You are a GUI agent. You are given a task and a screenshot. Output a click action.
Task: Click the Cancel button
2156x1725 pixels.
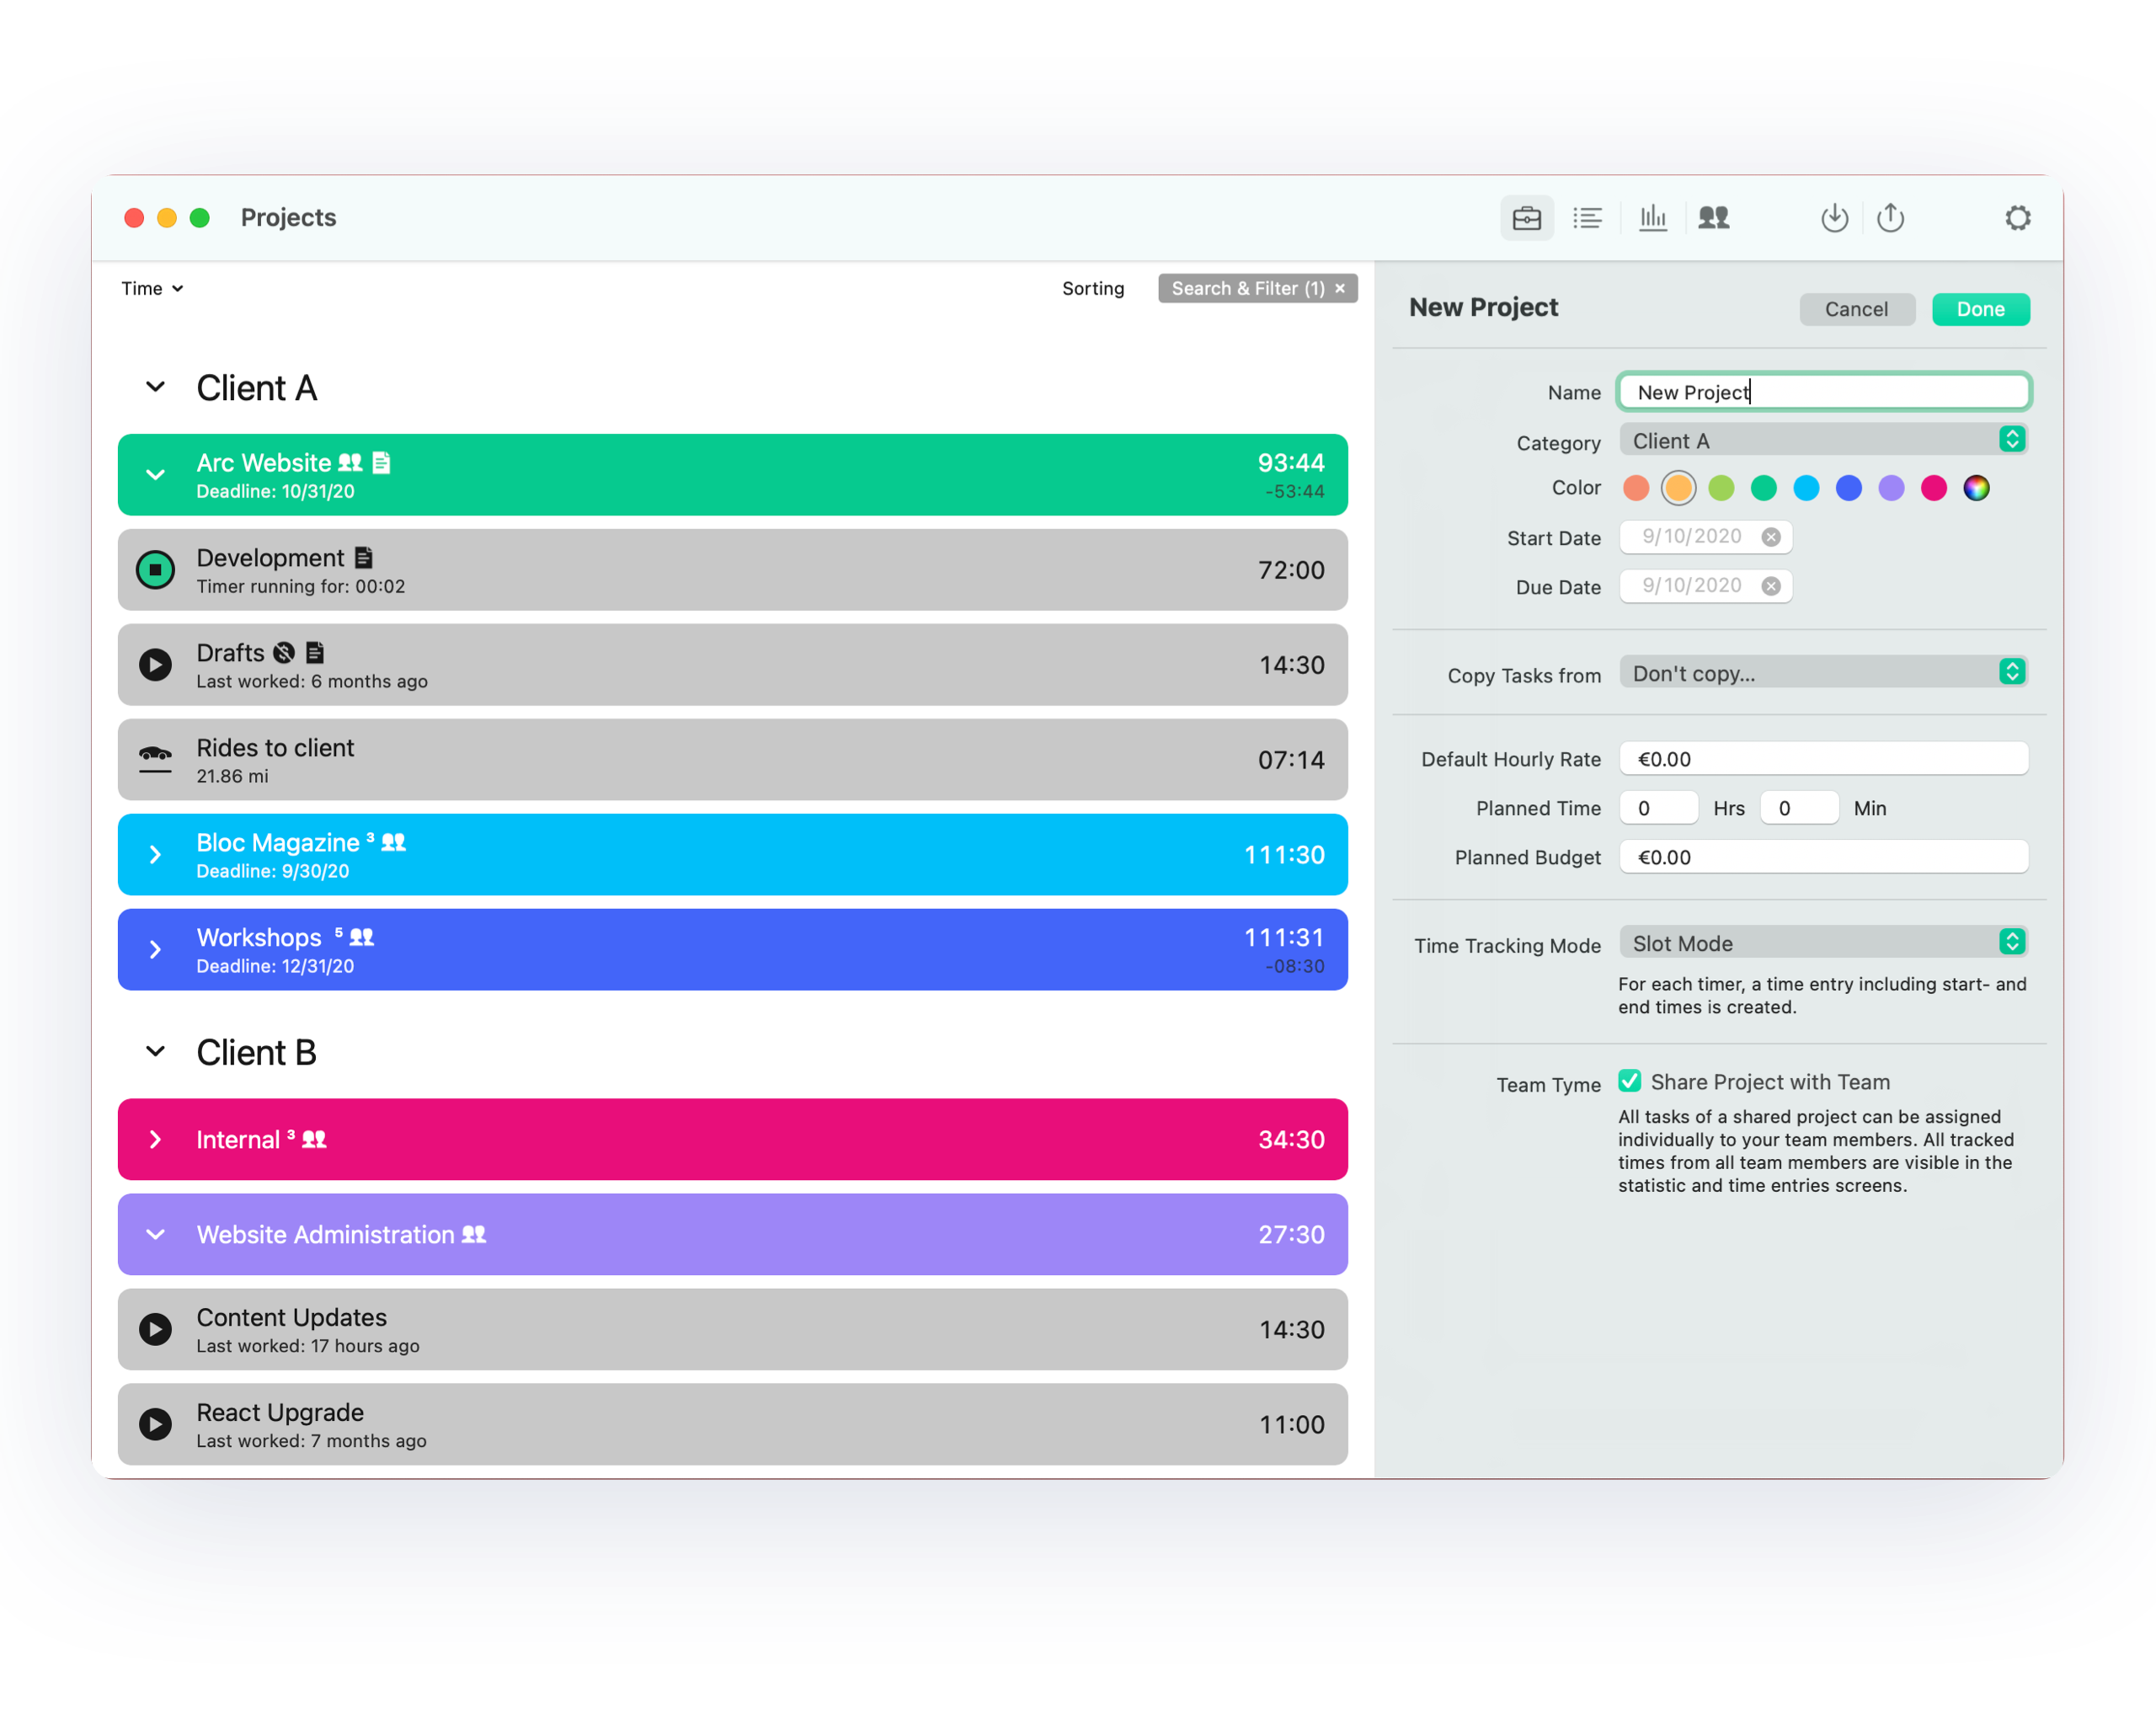tap(1856, 309)
